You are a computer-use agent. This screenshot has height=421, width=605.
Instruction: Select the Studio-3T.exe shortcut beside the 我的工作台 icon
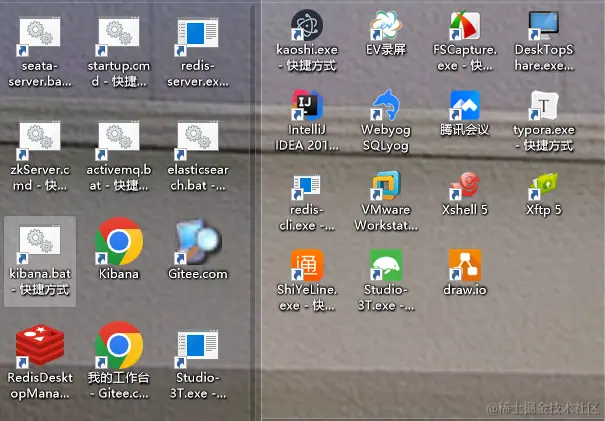(198, 348)
